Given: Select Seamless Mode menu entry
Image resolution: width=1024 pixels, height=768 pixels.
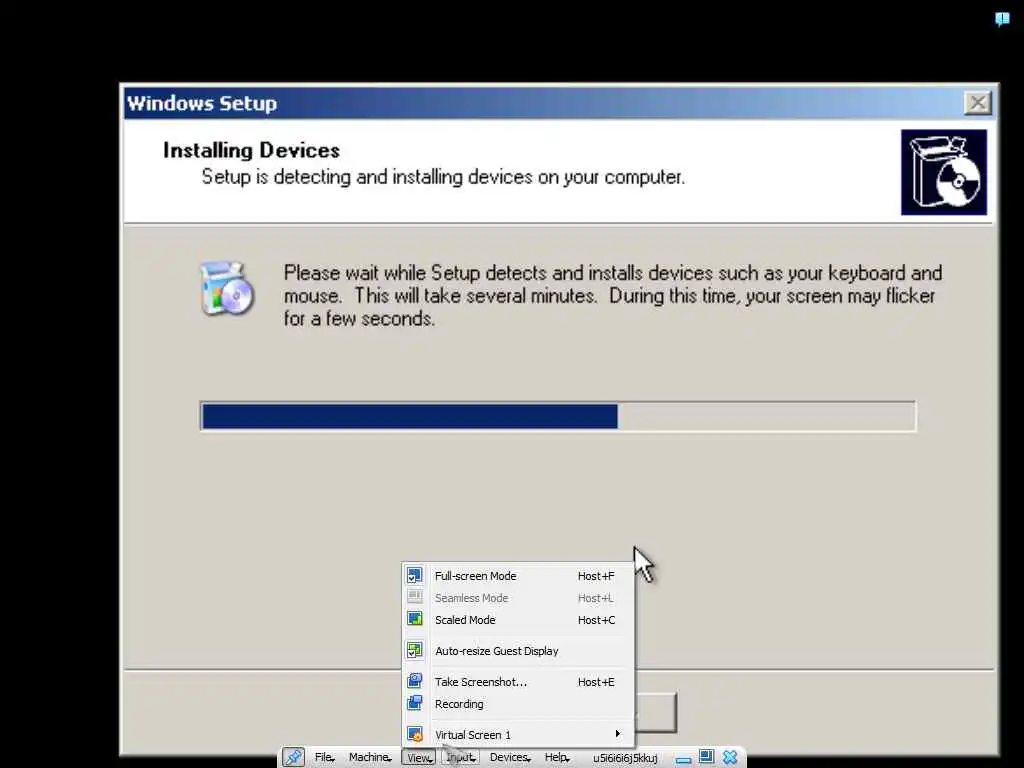Looking at the screenshot, I should pos(518,598).
